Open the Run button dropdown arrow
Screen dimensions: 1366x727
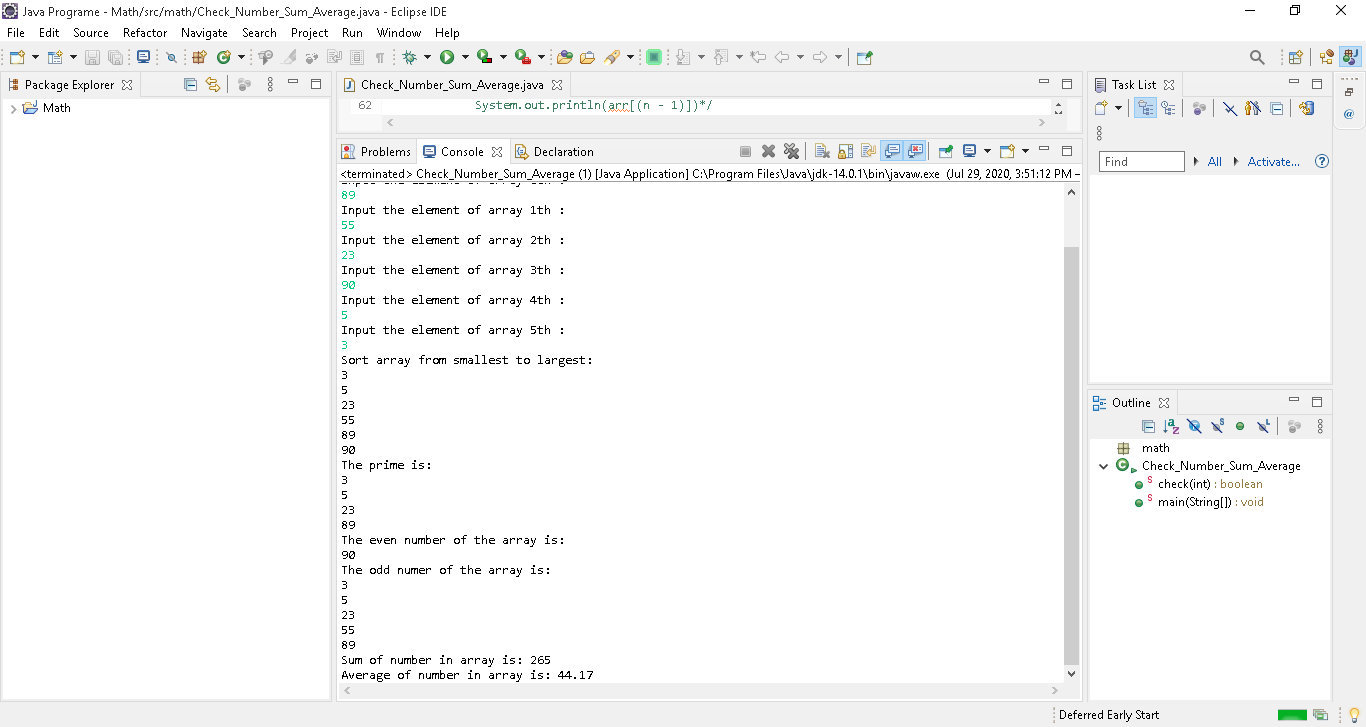[x=465, y=57]
